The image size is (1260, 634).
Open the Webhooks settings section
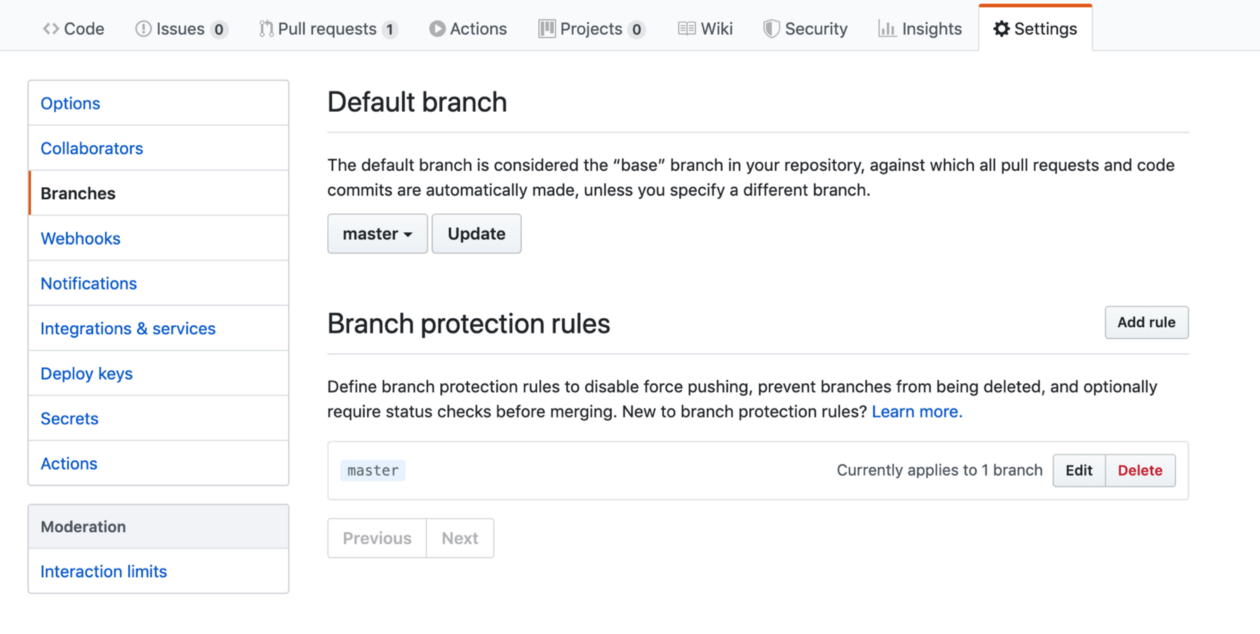80,238
